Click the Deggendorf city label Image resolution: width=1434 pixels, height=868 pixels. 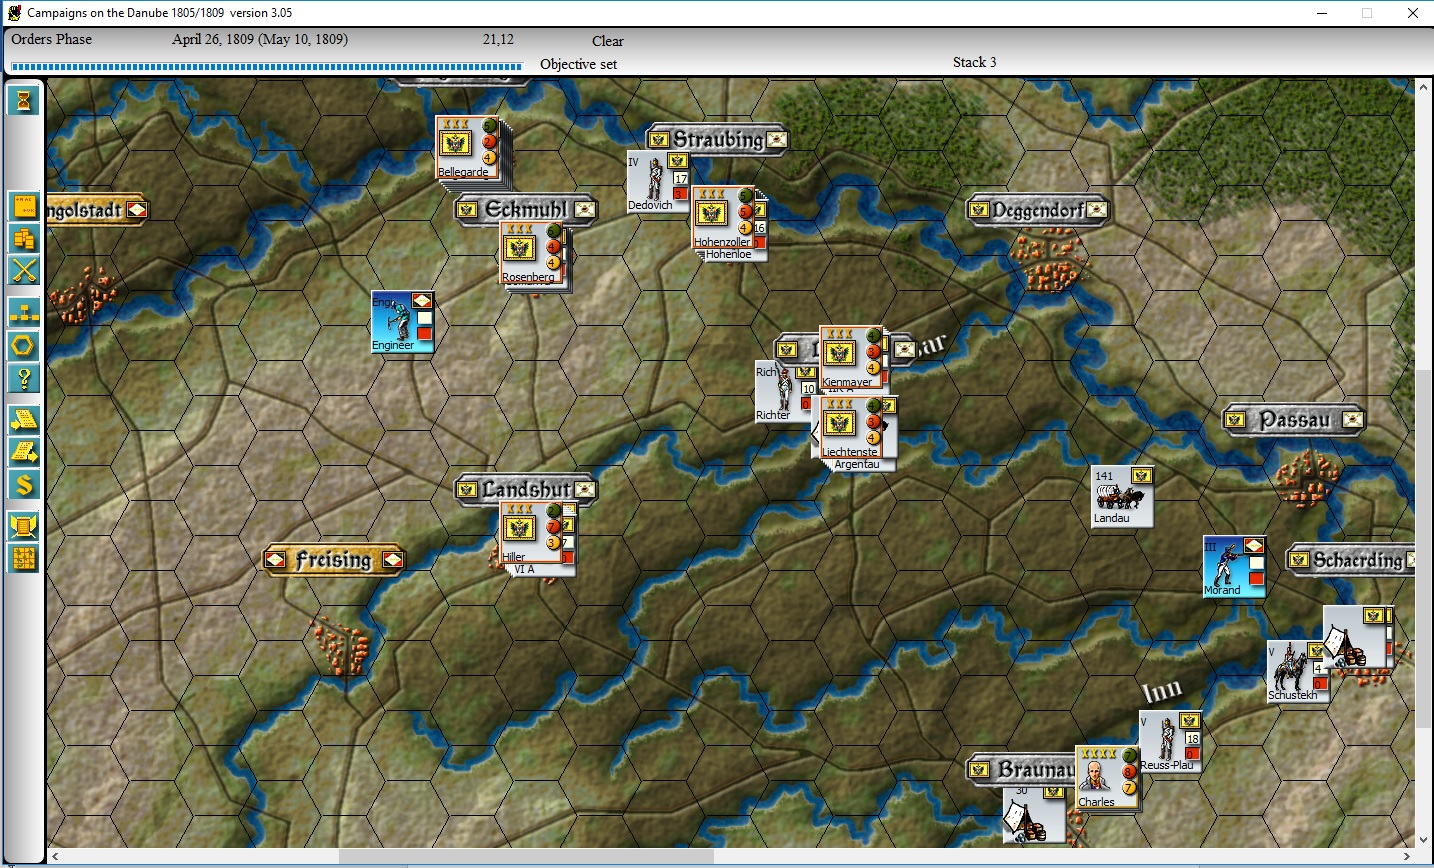(x=1038, y=210)
